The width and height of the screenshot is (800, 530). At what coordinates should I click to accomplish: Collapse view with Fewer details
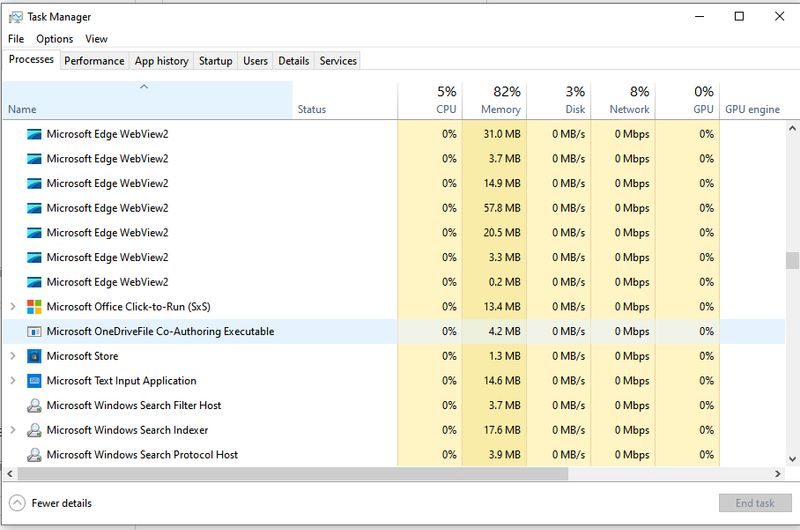tap(50, 504)
